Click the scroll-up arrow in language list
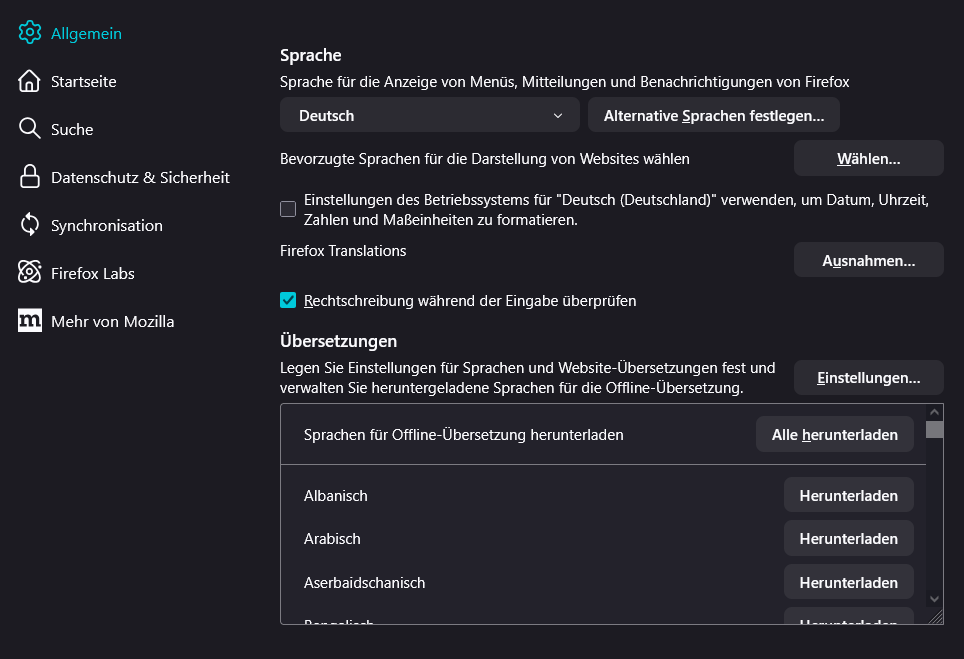 (x=934, y=411)
